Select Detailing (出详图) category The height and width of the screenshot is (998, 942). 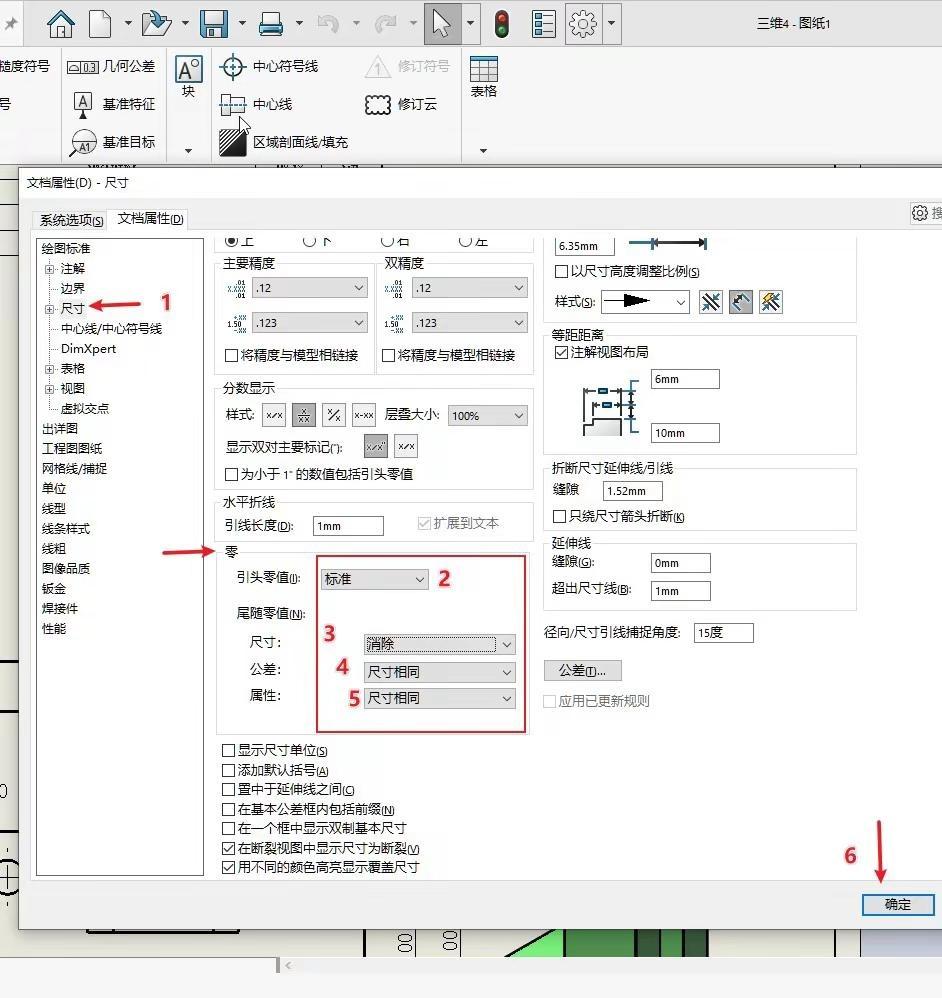[x=60, y=428]
